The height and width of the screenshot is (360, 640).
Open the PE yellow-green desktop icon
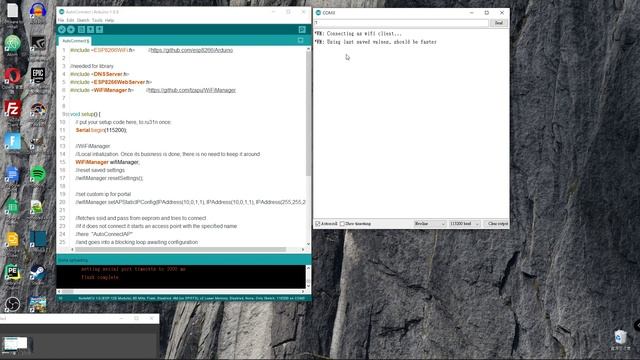click(x=12, y=273)
